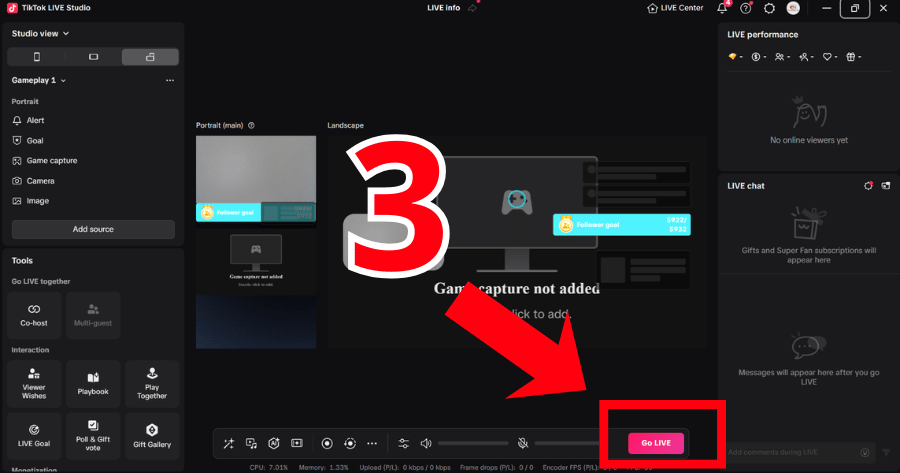
Task: Click the Frame drops (P/L) status text
Action: [x=496, y=467]
